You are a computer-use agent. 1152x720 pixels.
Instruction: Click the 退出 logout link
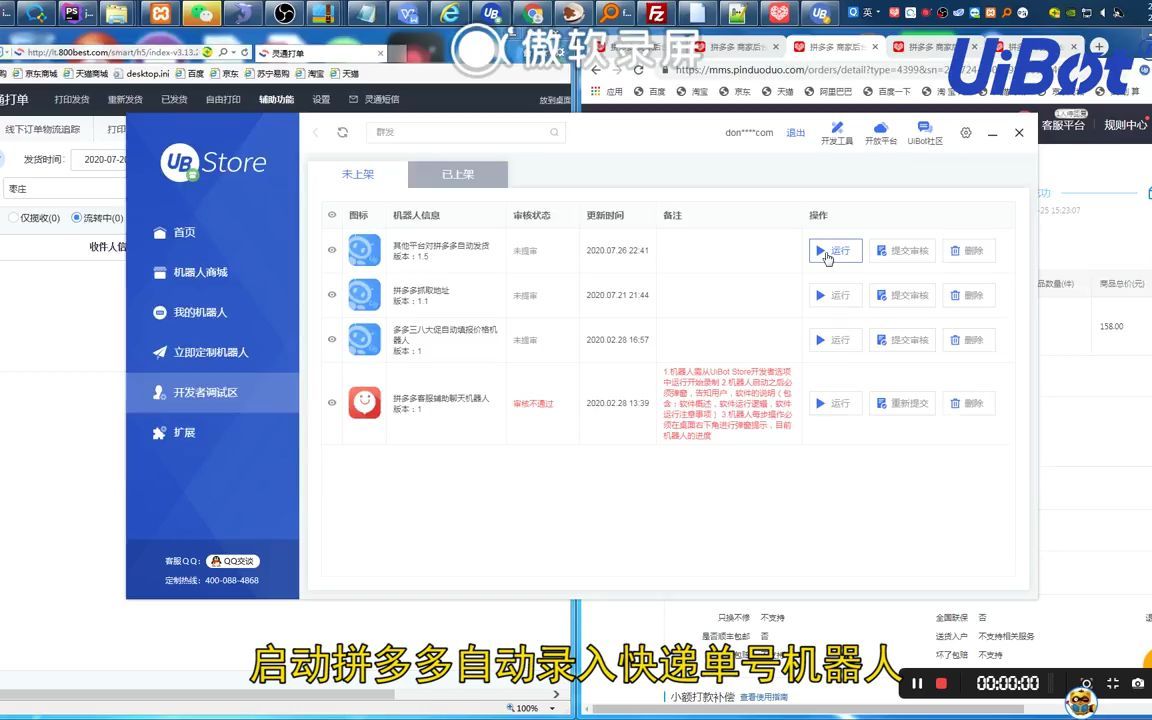(x=795, y=132)
